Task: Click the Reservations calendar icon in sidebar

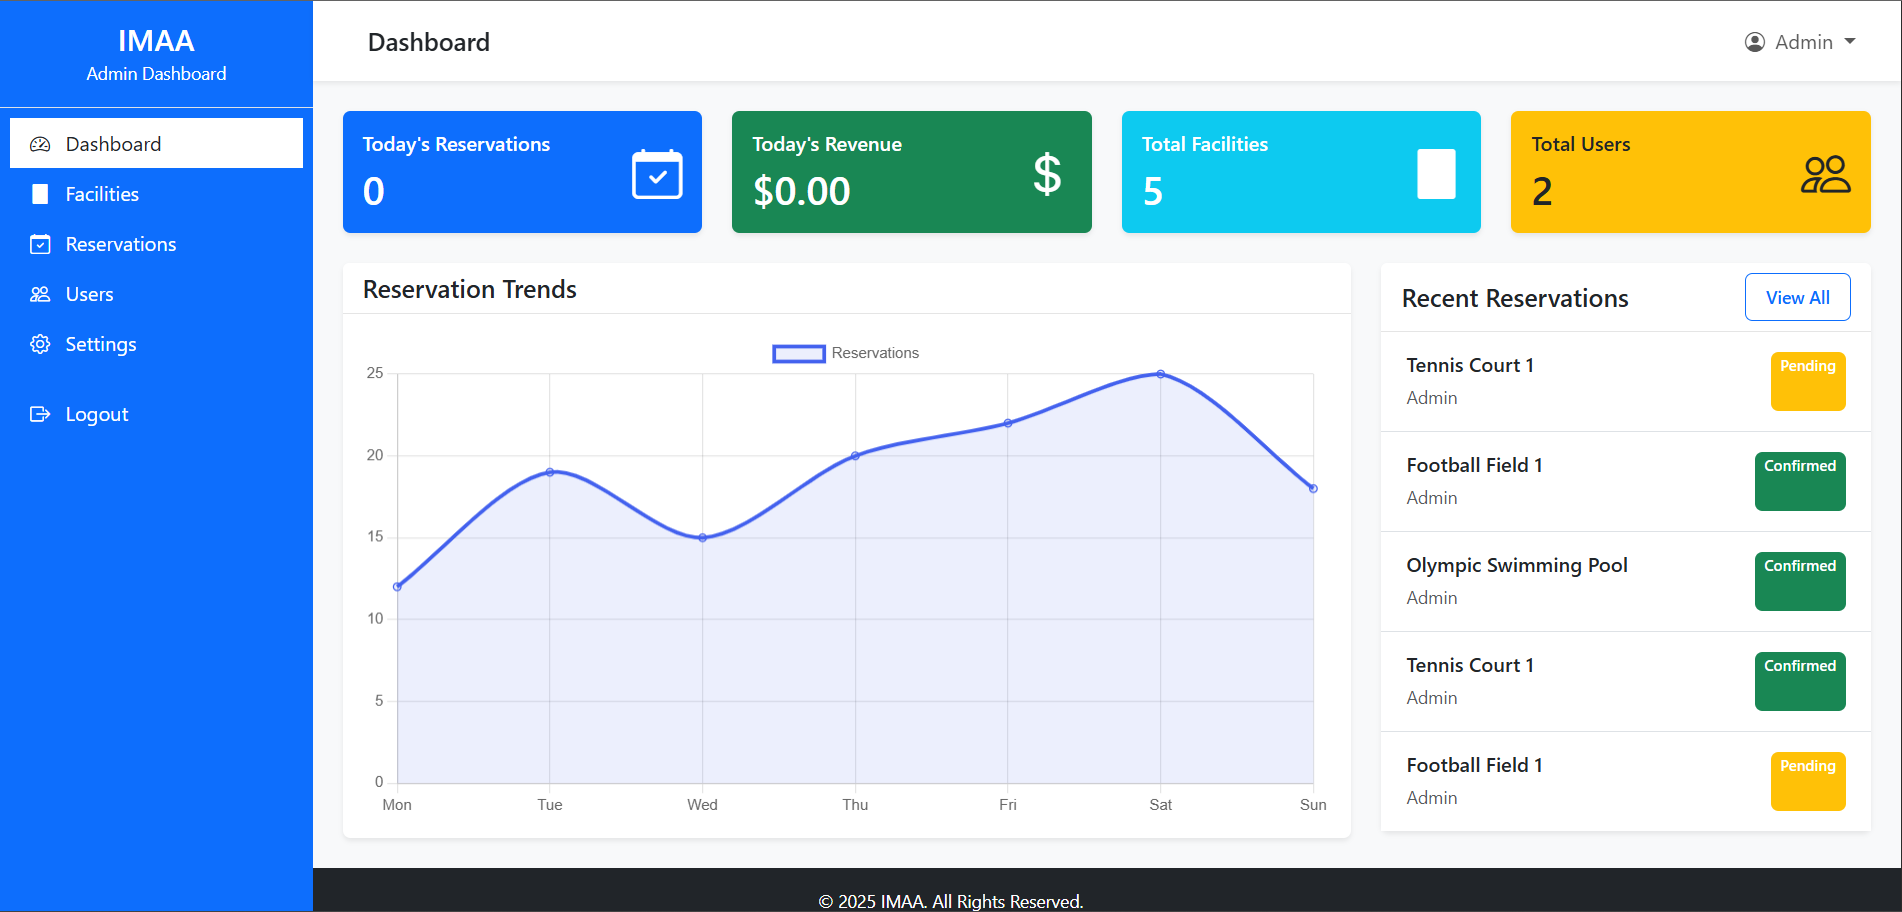Action: click(40, 244)
